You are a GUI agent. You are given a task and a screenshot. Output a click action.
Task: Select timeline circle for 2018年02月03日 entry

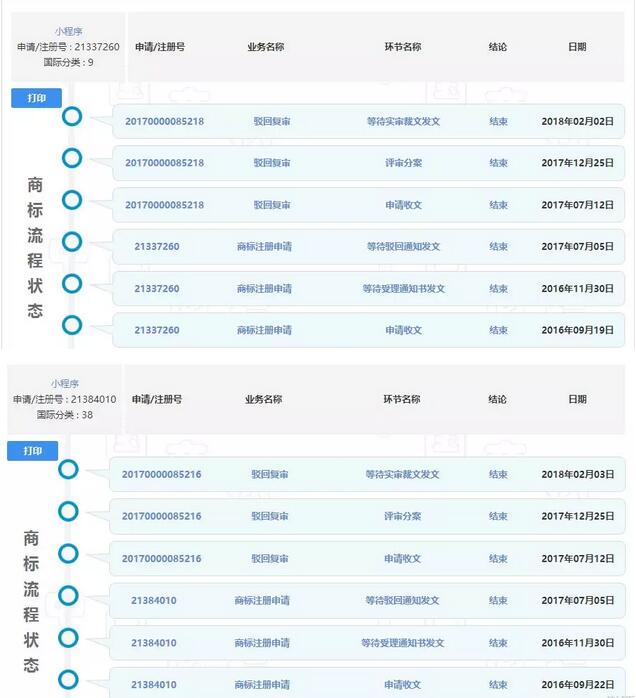point(68,470)
